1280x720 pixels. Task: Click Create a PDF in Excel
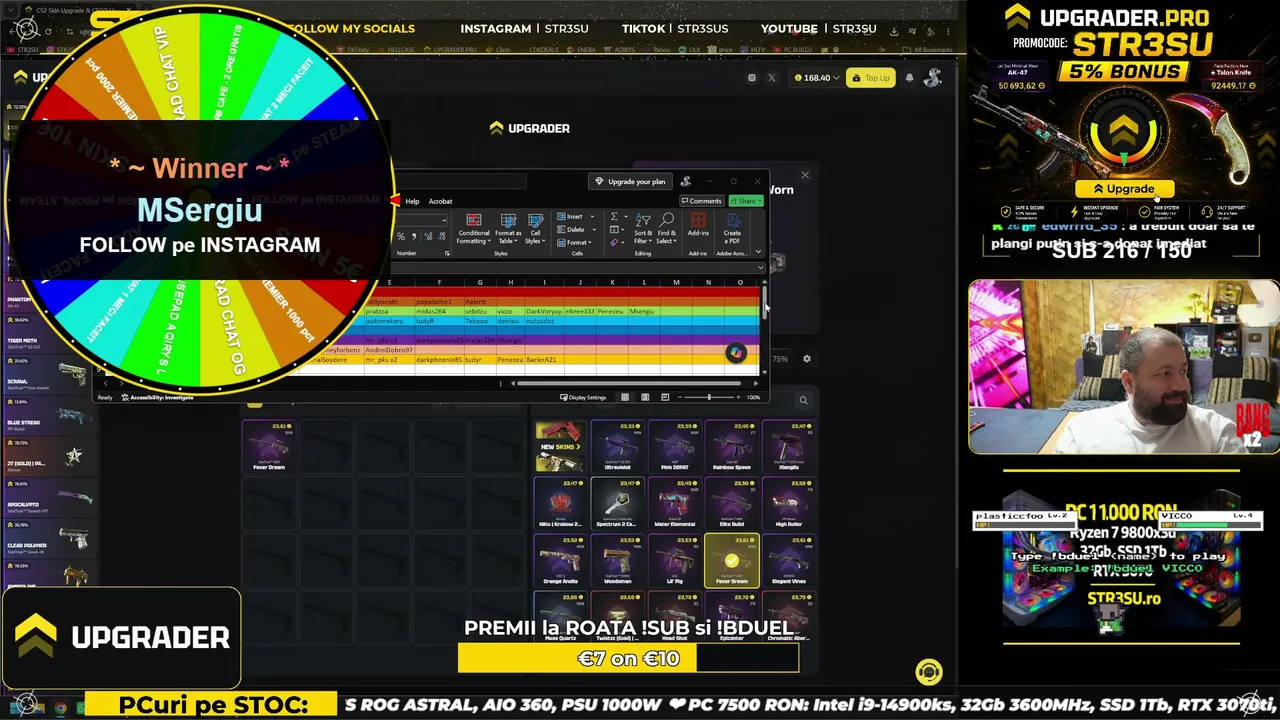(x=732, y=229)
